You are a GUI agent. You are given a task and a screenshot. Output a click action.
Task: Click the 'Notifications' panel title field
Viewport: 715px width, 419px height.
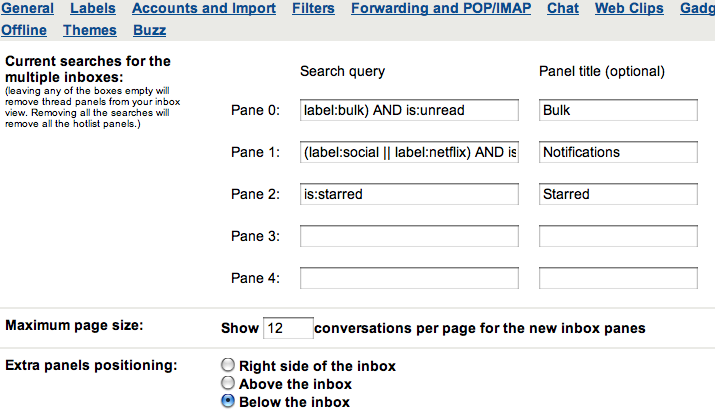(618, 152)
